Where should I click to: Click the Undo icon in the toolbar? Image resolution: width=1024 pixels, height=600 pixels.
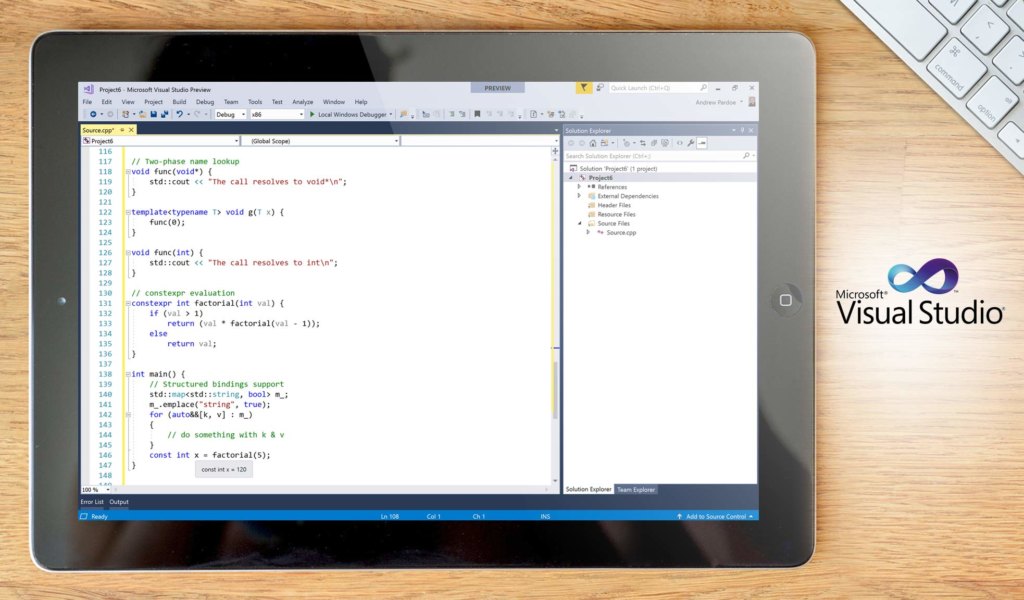click(x=179, y=114)
